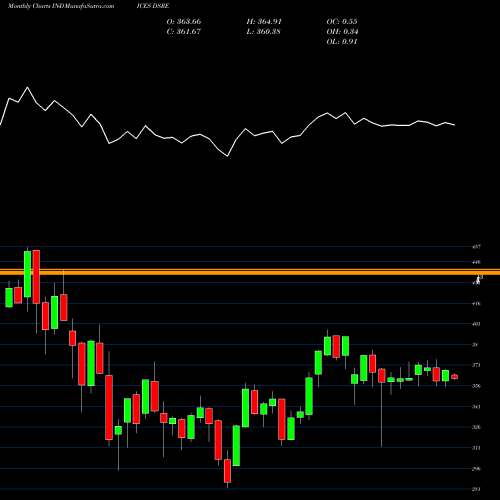Click the 446 price axis label
This screenshot has height=500, width=500.
point(477,262)
